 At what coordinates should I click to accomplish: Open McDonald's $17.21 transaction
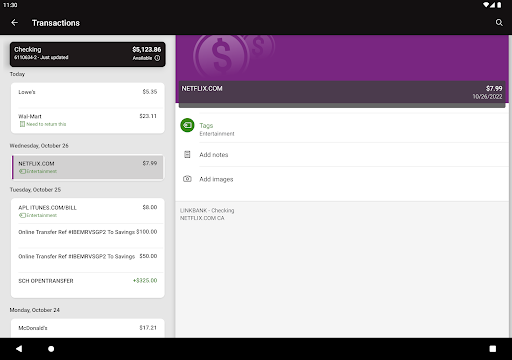coord(88,328)
